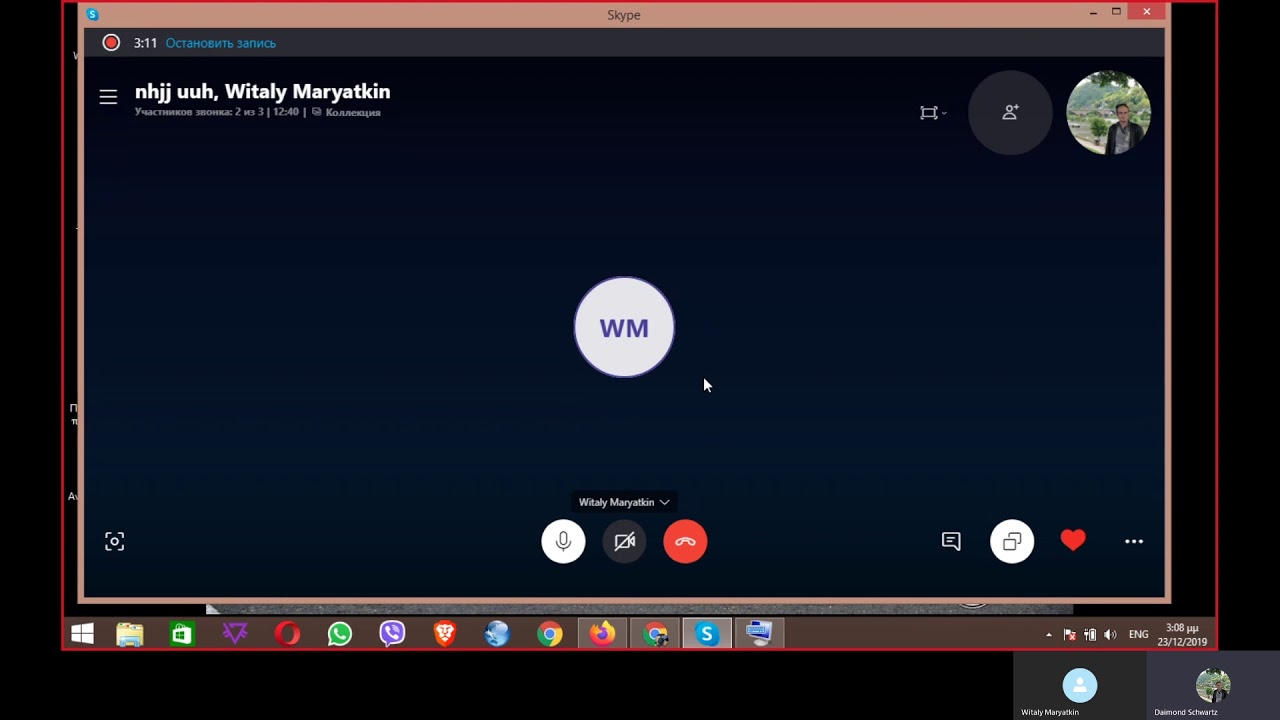1280x720 pixels.
Task: Switch to the Skype taskbar button
Action: tap(707, 634)
